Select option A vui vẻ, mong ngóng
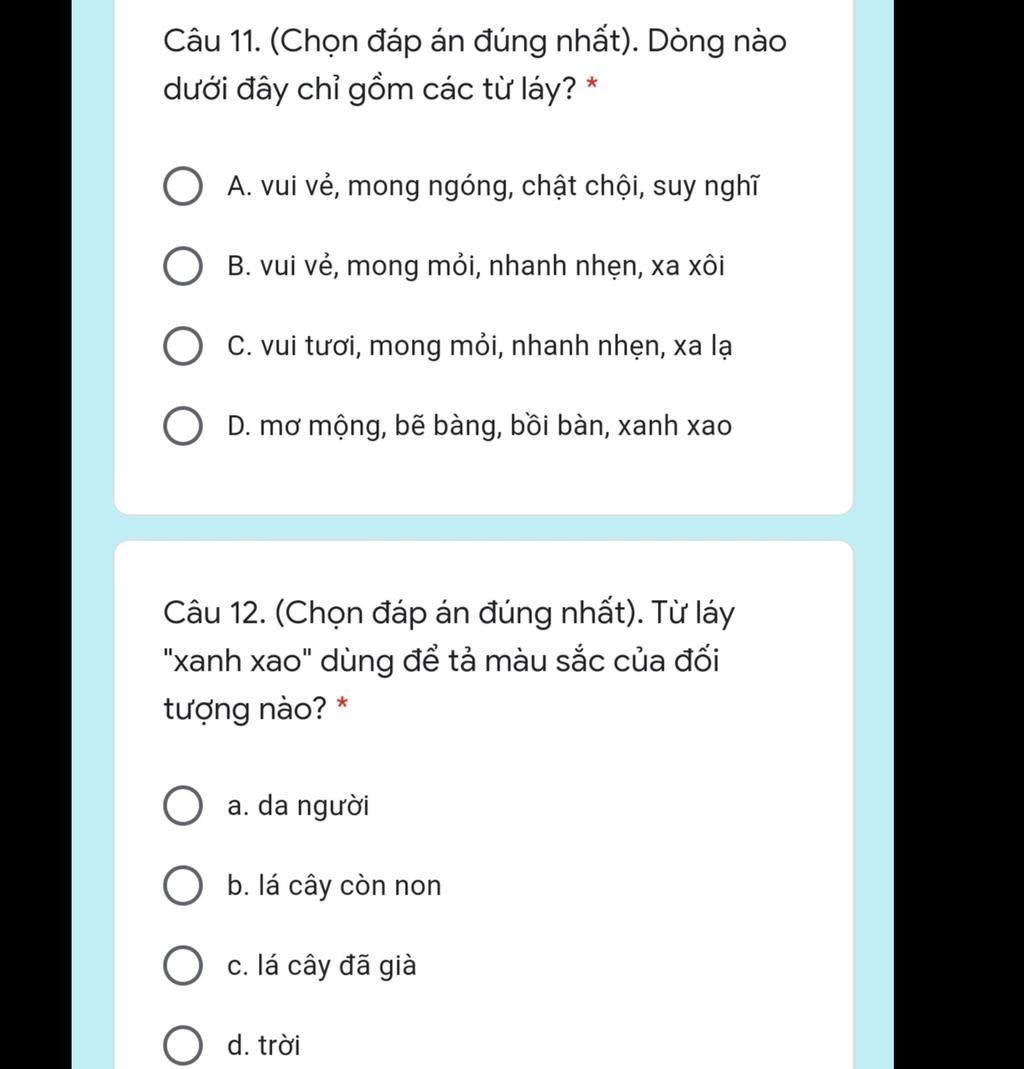1024x1069 pixels. 183,186
